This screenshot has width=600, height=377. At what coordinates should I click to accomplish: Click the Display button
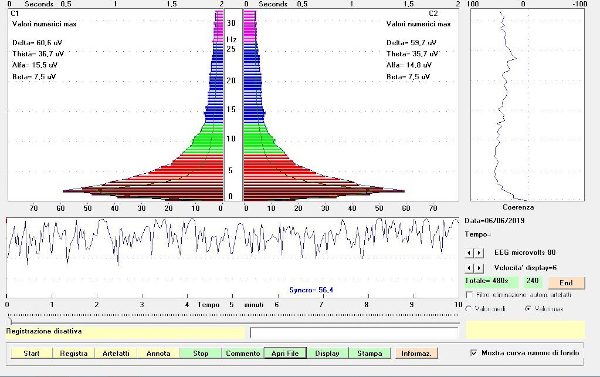point(328,353)
